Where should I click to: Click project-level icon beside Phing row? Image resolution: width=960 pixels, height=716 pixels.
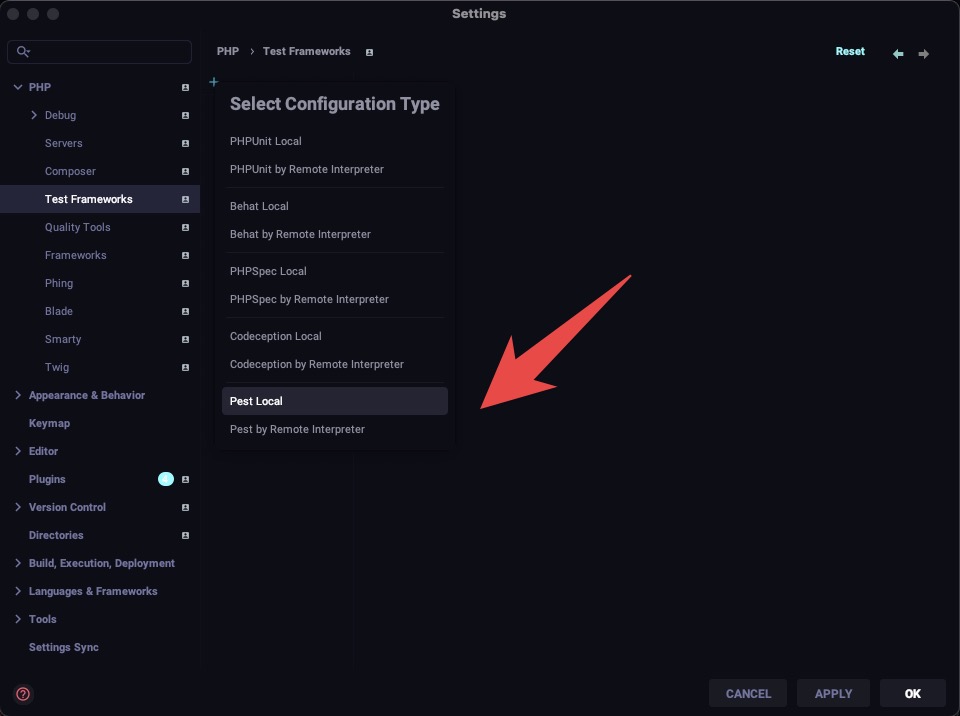[185, 284]
